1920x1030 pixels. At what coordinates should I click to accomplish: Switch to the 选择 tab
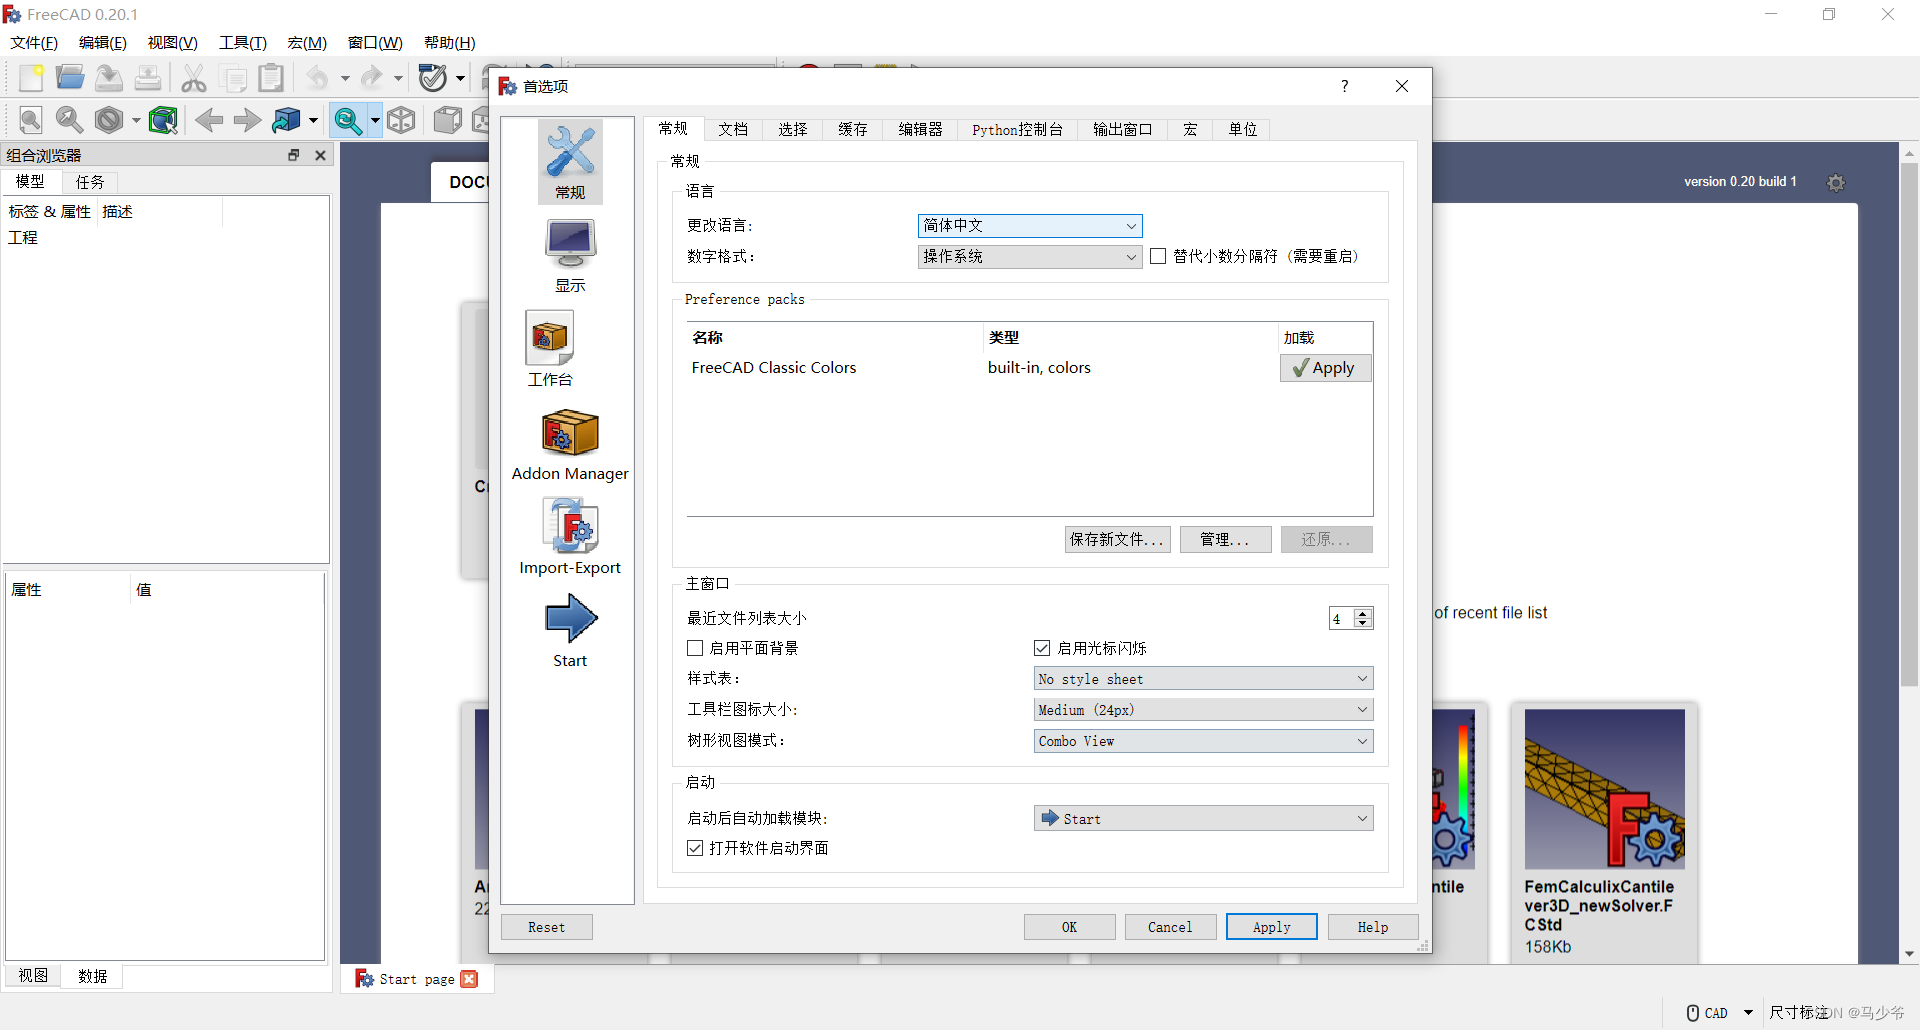[x=793, y=129]
